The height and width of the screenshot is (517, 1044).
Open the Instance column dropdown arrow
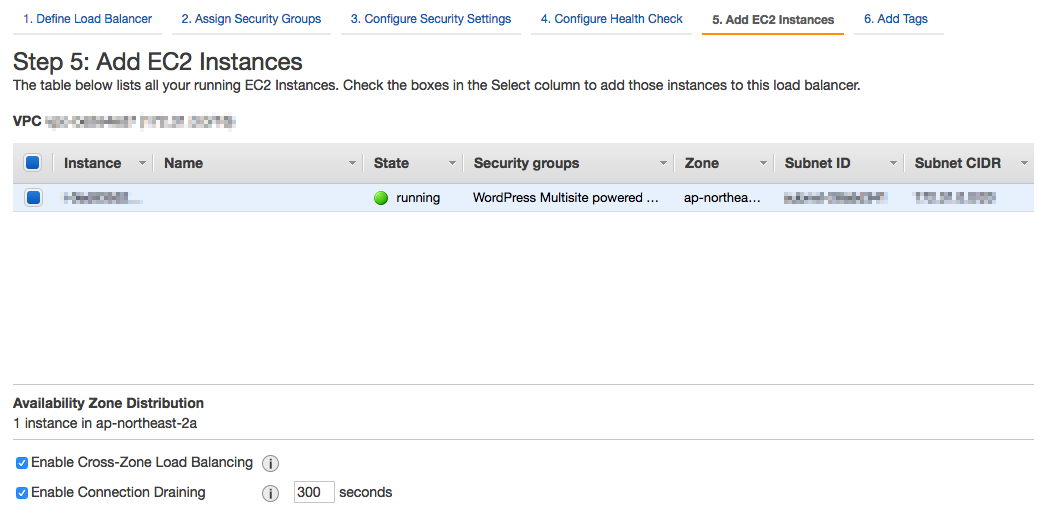coord(142,163)
